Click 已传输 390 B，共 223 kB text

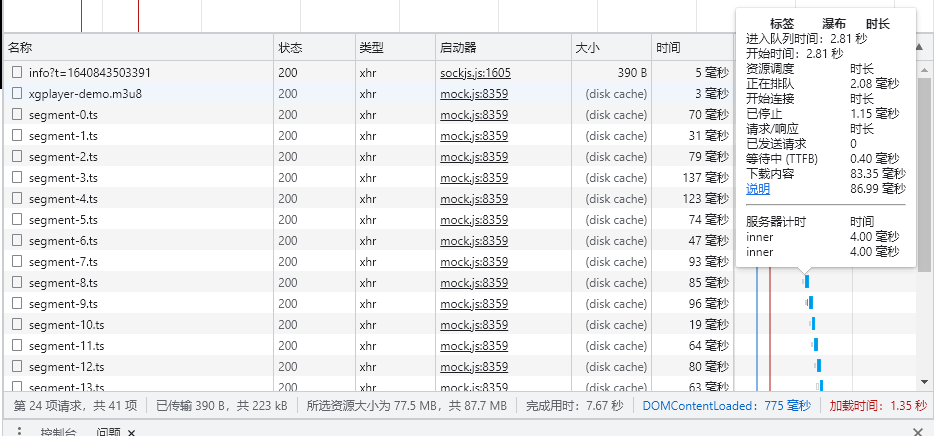point(222,406)
